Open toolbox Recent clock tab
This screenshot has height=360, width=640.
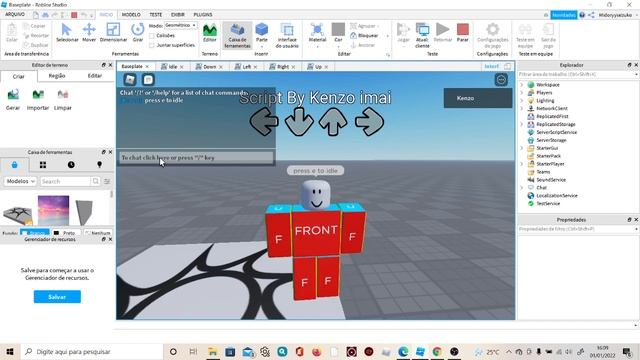[71, 165]
